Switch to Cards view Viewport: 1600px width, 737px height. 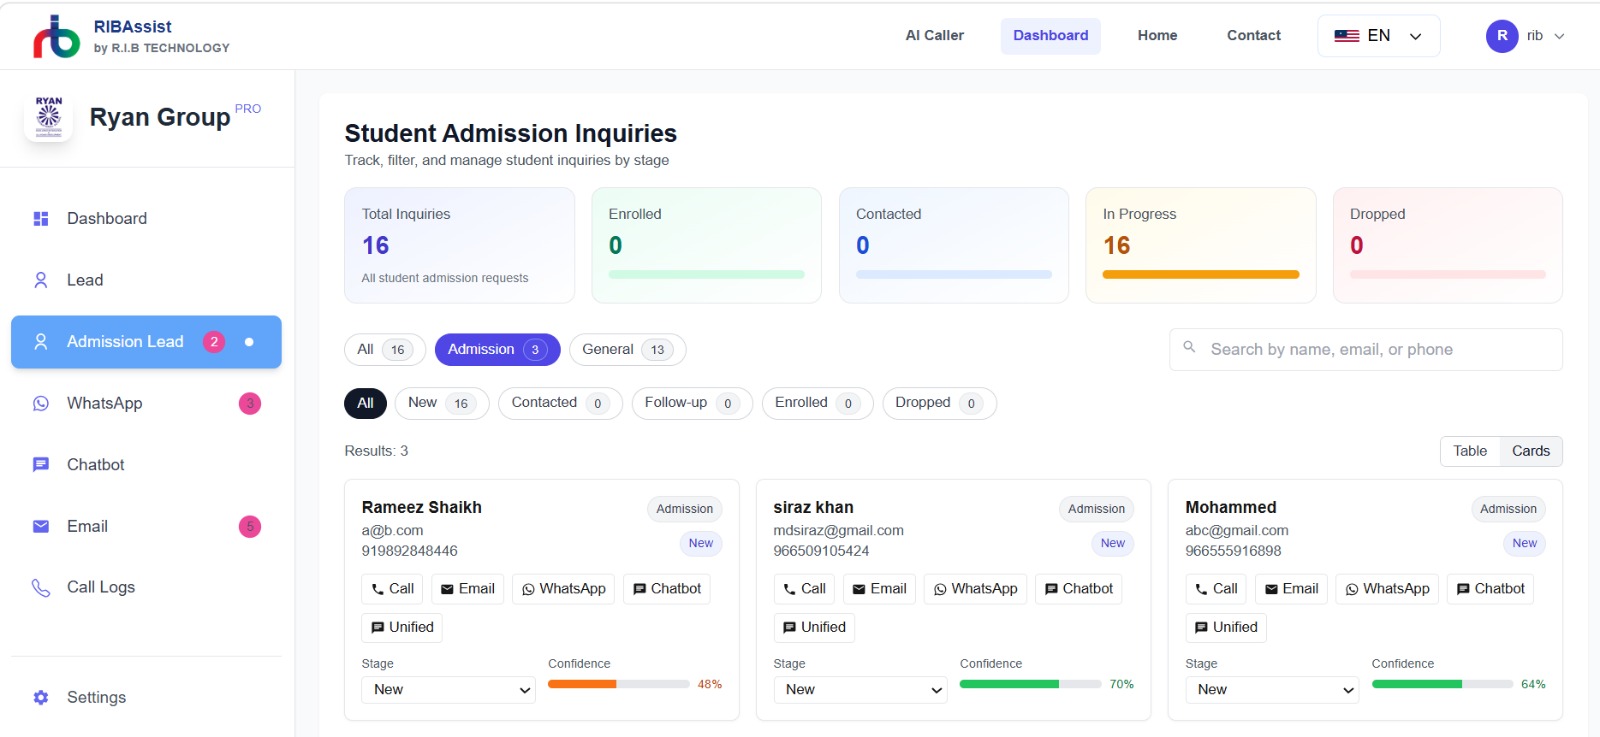point(1531,451)
